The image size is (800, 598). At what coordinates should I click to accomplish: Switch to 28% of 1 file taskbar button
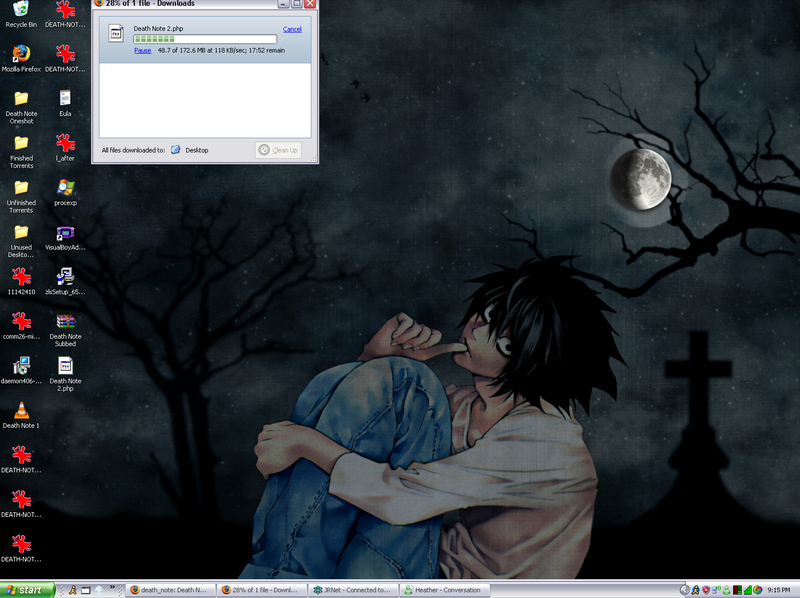(x=262, y=590)
